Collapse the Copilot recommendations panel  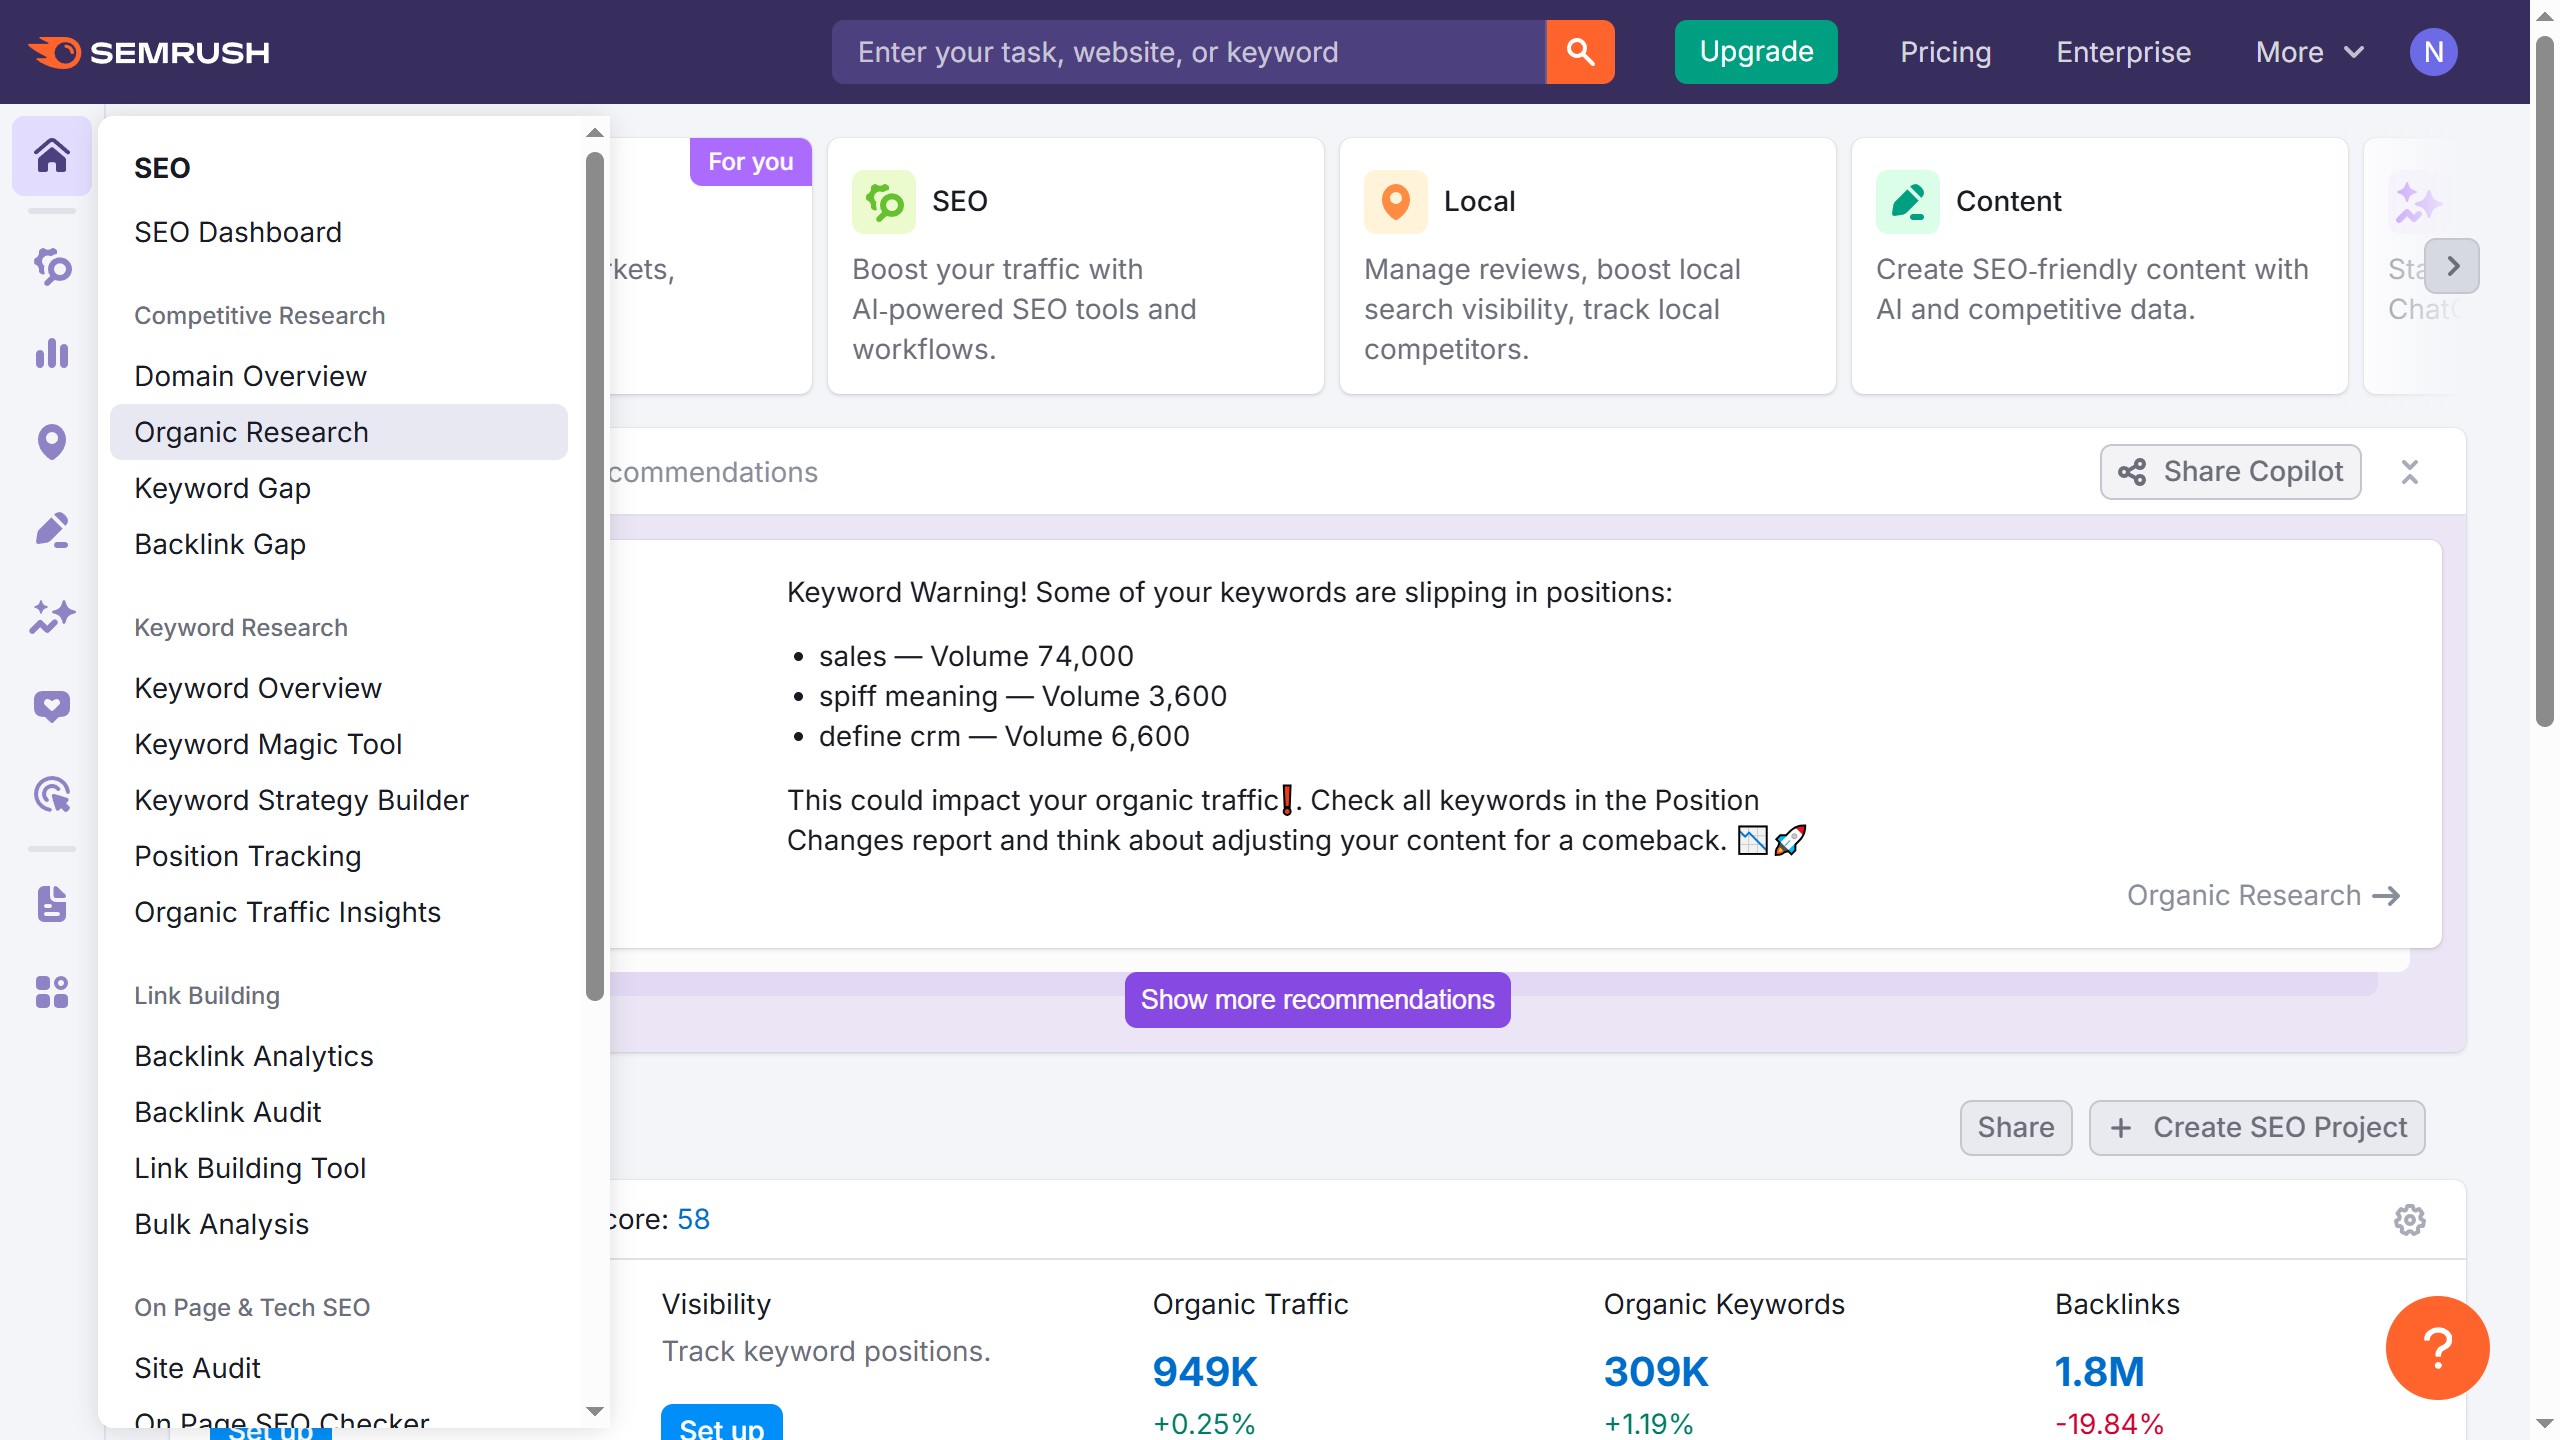click(x=2409, y=472)
